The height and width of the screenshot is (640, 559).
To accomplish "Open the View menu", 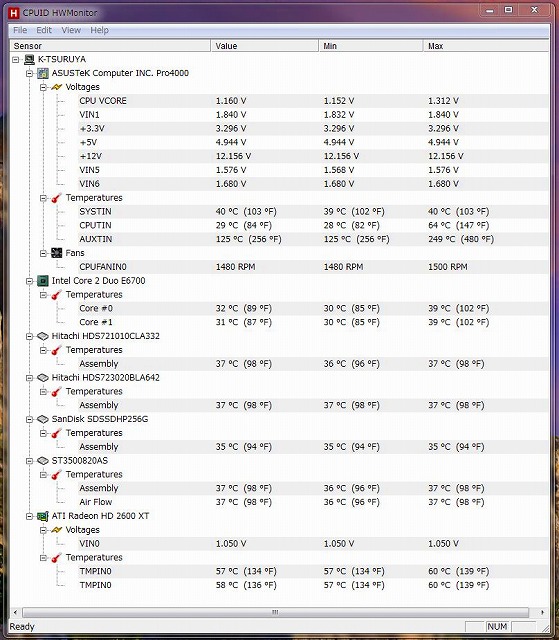I will [71, 30].
